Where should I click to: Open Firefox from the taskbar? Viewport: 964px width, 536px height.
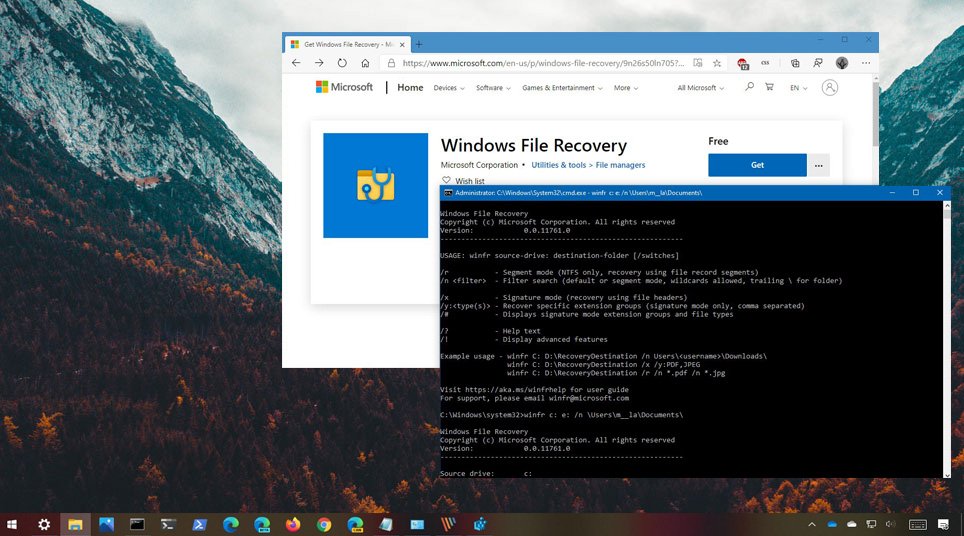tap(293, 524)
